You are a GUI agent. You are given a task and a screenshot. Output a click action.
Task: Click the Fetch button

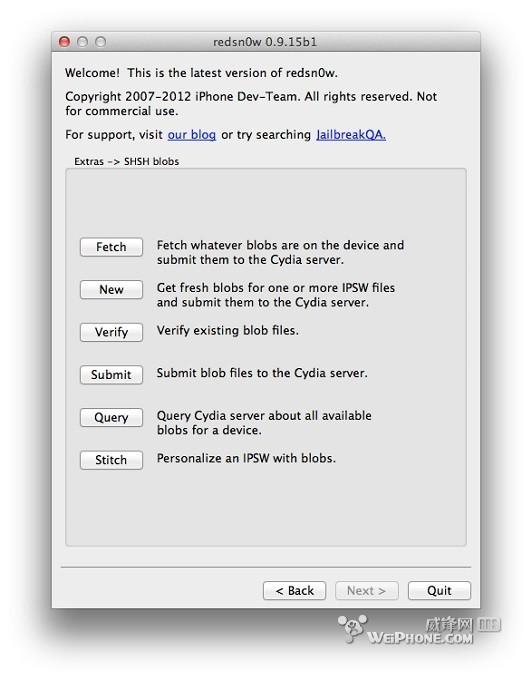(111, 247)
